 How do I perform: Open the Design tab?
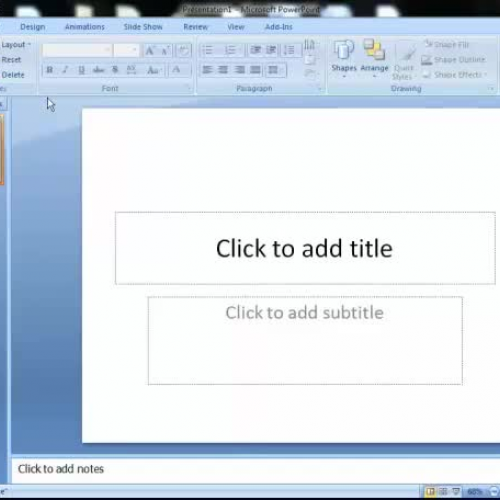33,27
